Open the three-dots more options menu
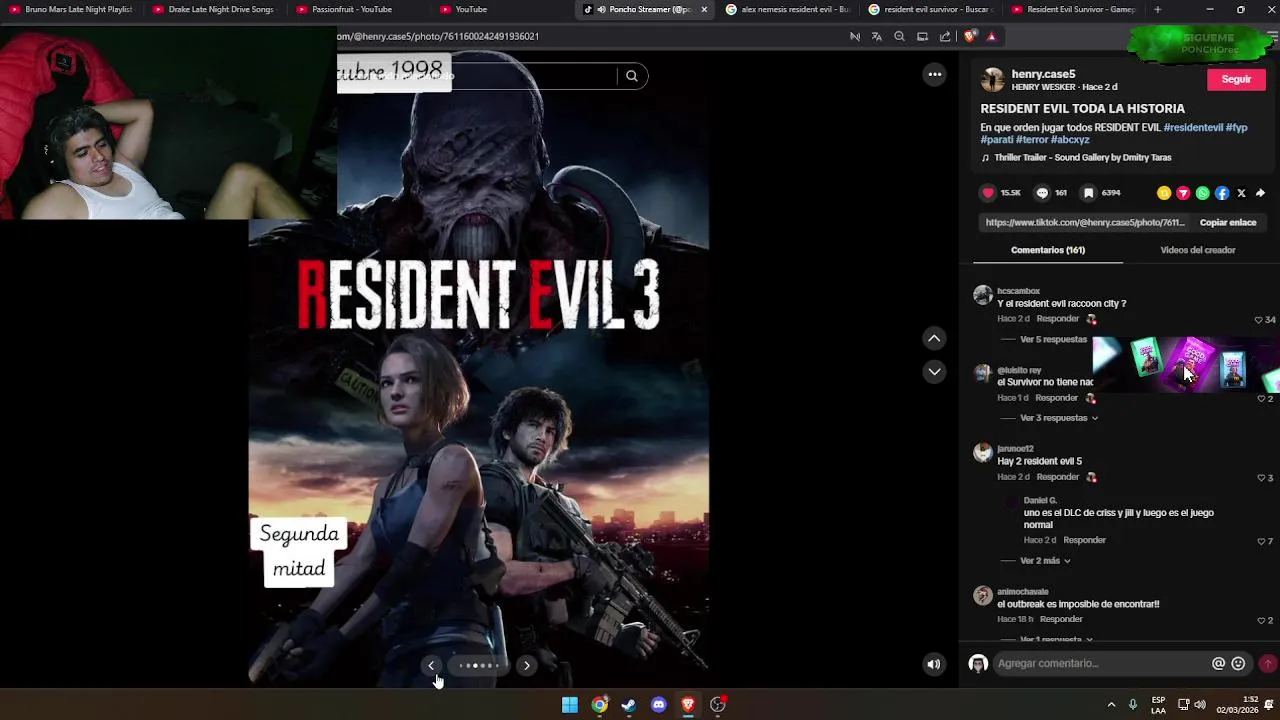 [934, 74]
